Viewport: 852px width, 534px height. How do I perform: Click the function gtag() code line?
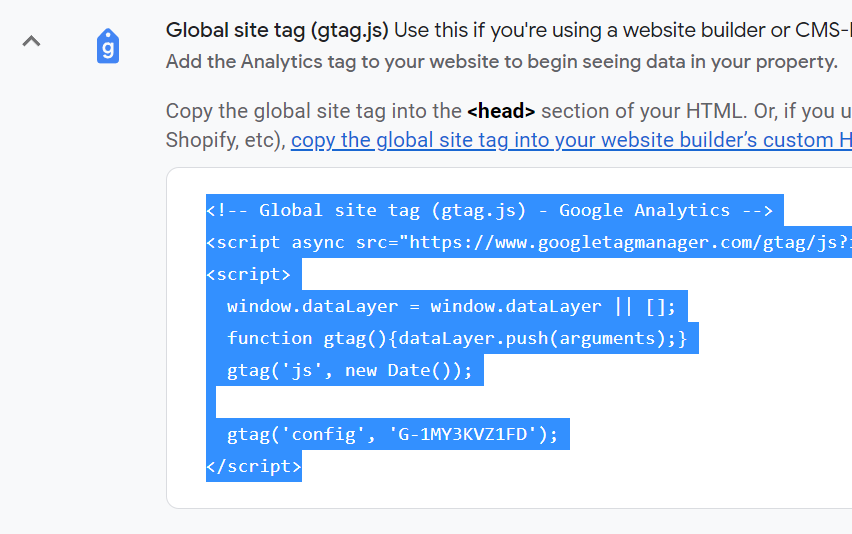[x=457, y=338]
